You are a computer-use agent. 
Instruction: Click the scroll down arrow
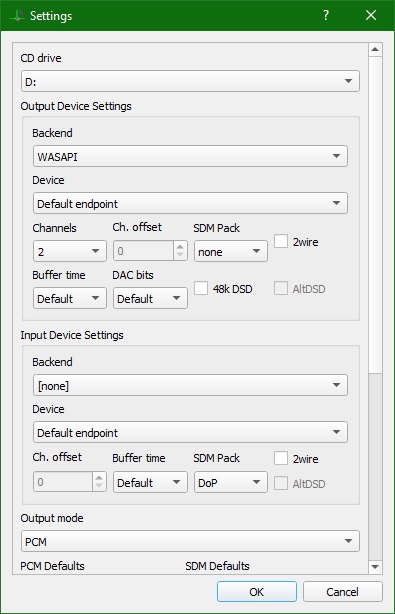(375, 567)
